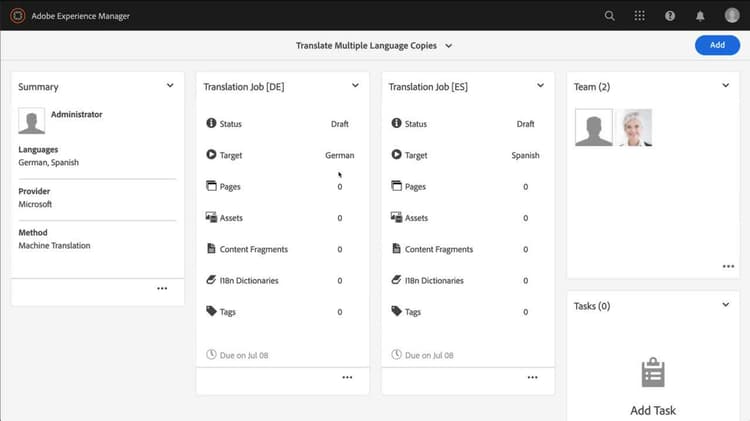Click Status info icon in Translation Job [ES]

pyautogui.click(x=396, y=123)
